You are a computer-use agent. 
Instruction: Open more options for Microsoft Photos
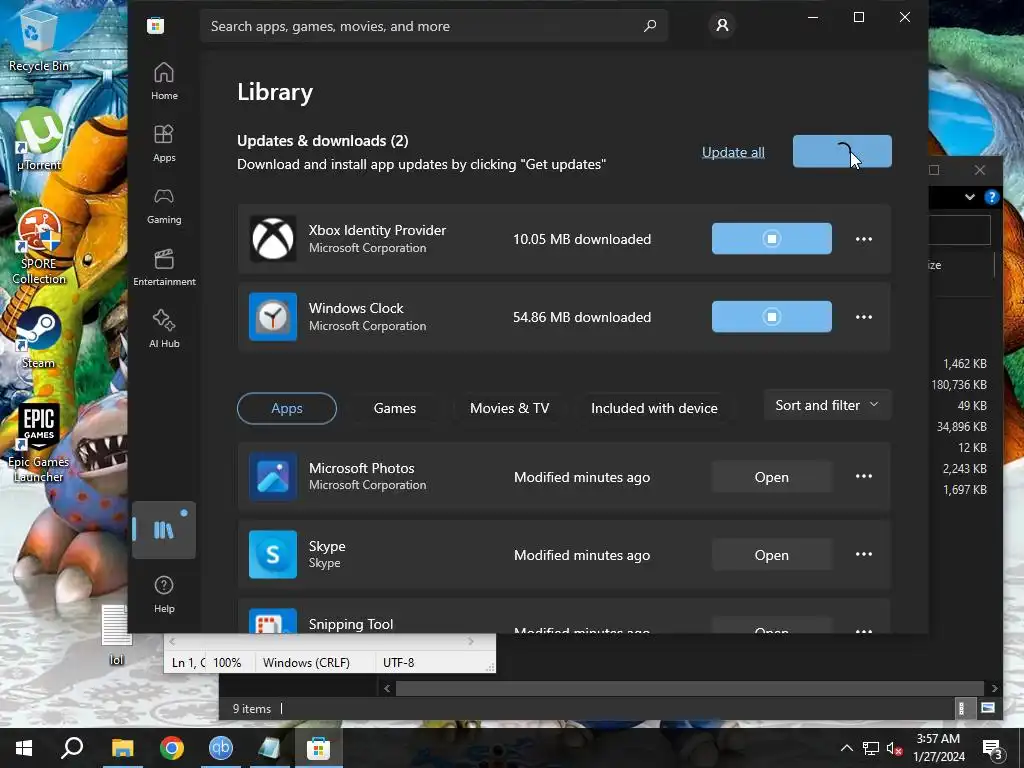pos(863,476)
